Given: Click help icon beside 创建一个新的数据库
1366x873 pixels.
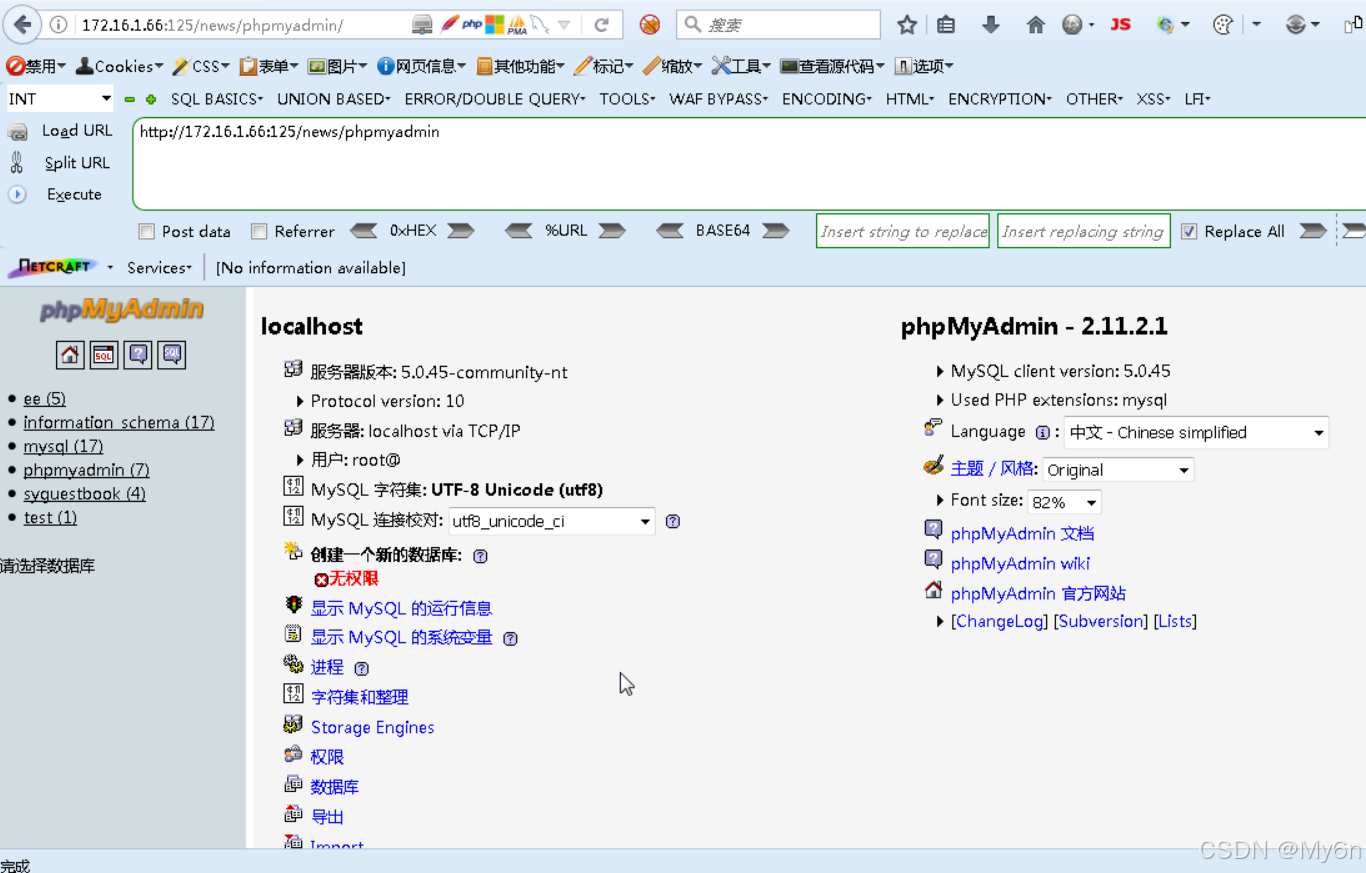Looking at the screenshot, I should coord(480,556).
